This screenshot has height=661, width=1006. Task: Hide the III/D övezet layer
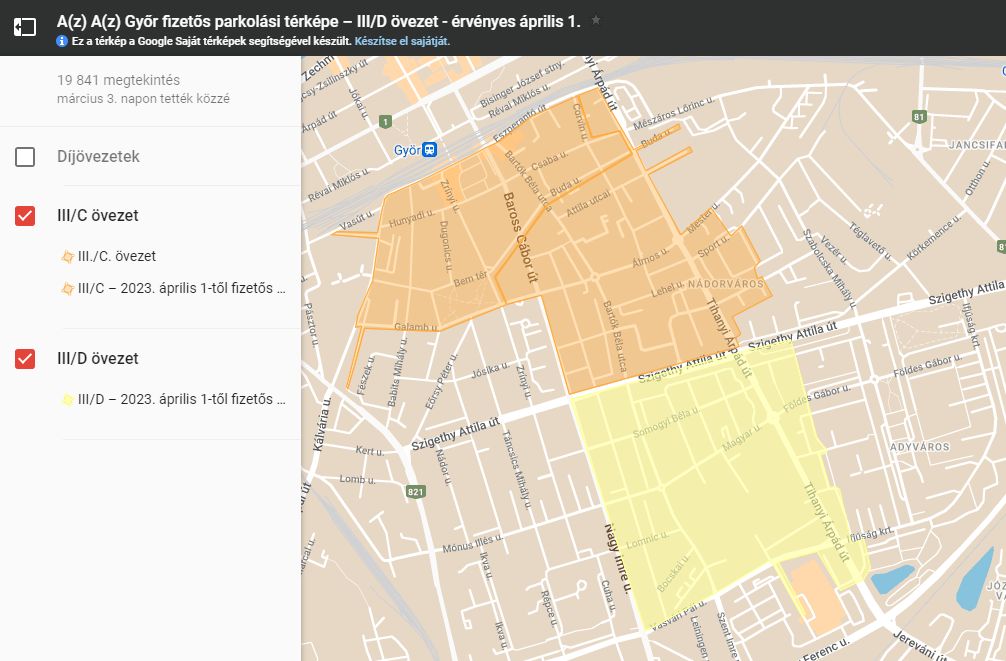coord(25,359)
